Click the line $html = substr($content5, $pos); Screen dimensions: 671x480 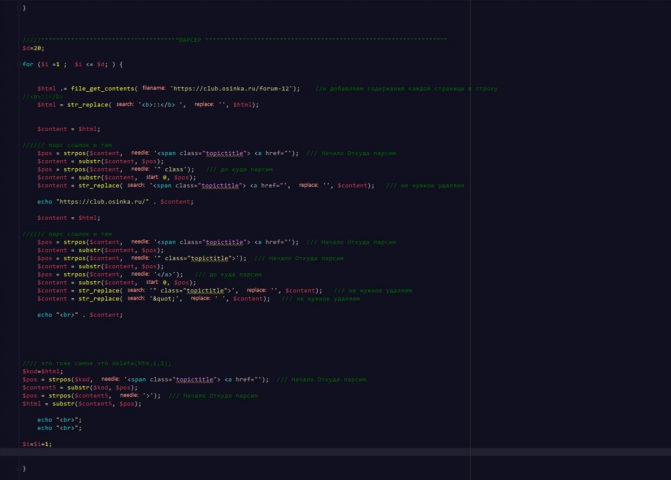tap(82, 403)
